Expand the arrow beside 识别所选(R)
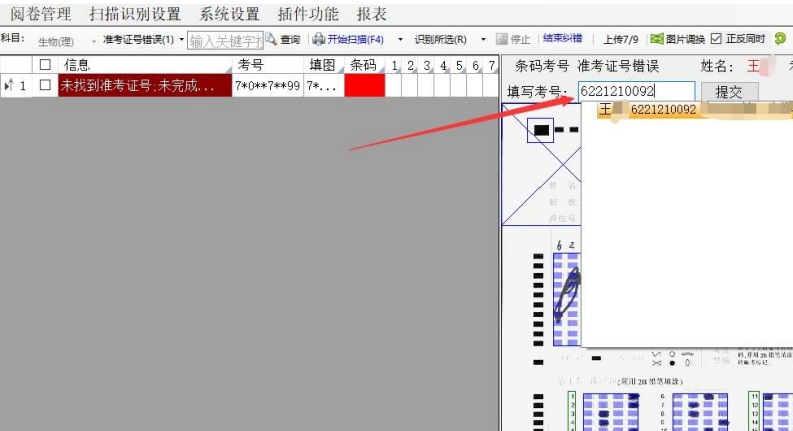The image size is (793, 431). point(483,39)
